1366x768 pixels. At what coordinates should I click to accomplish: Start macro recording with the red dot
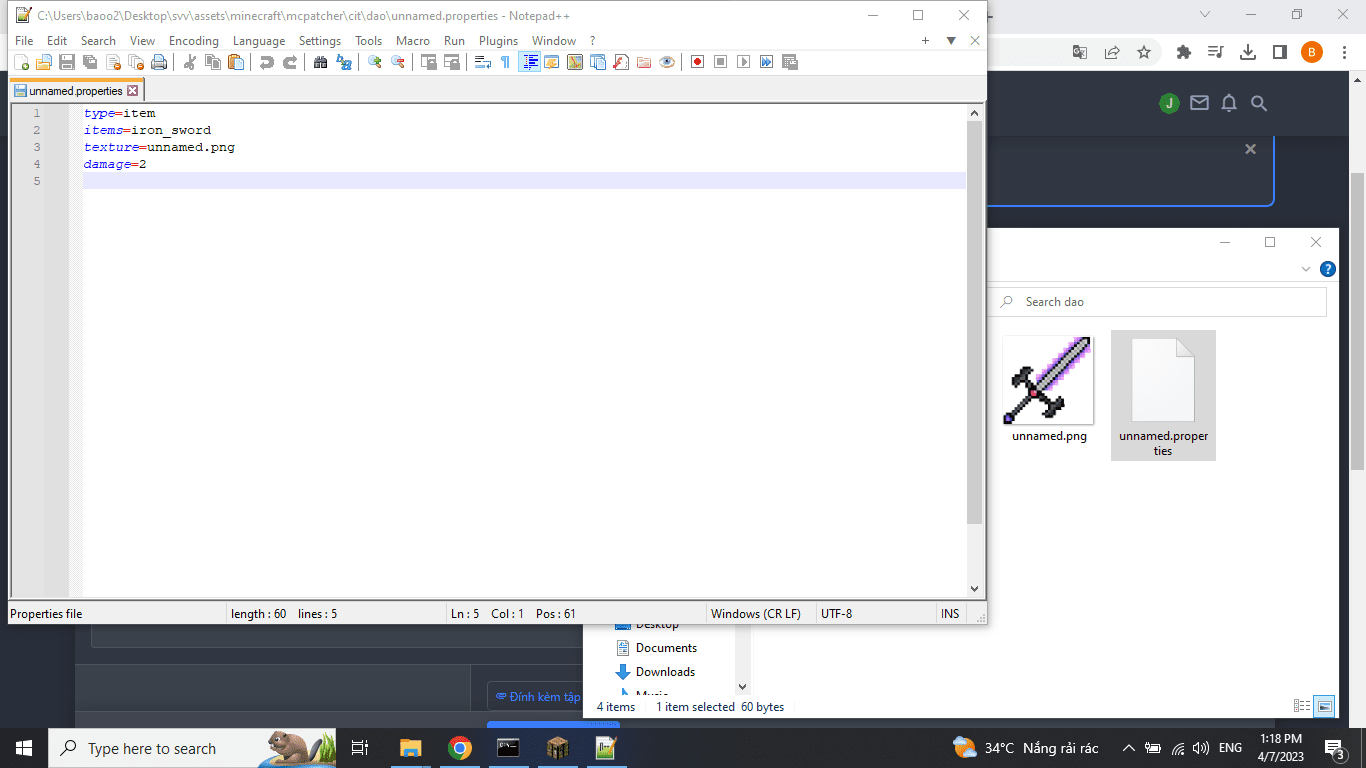click(x=698, y=62)
